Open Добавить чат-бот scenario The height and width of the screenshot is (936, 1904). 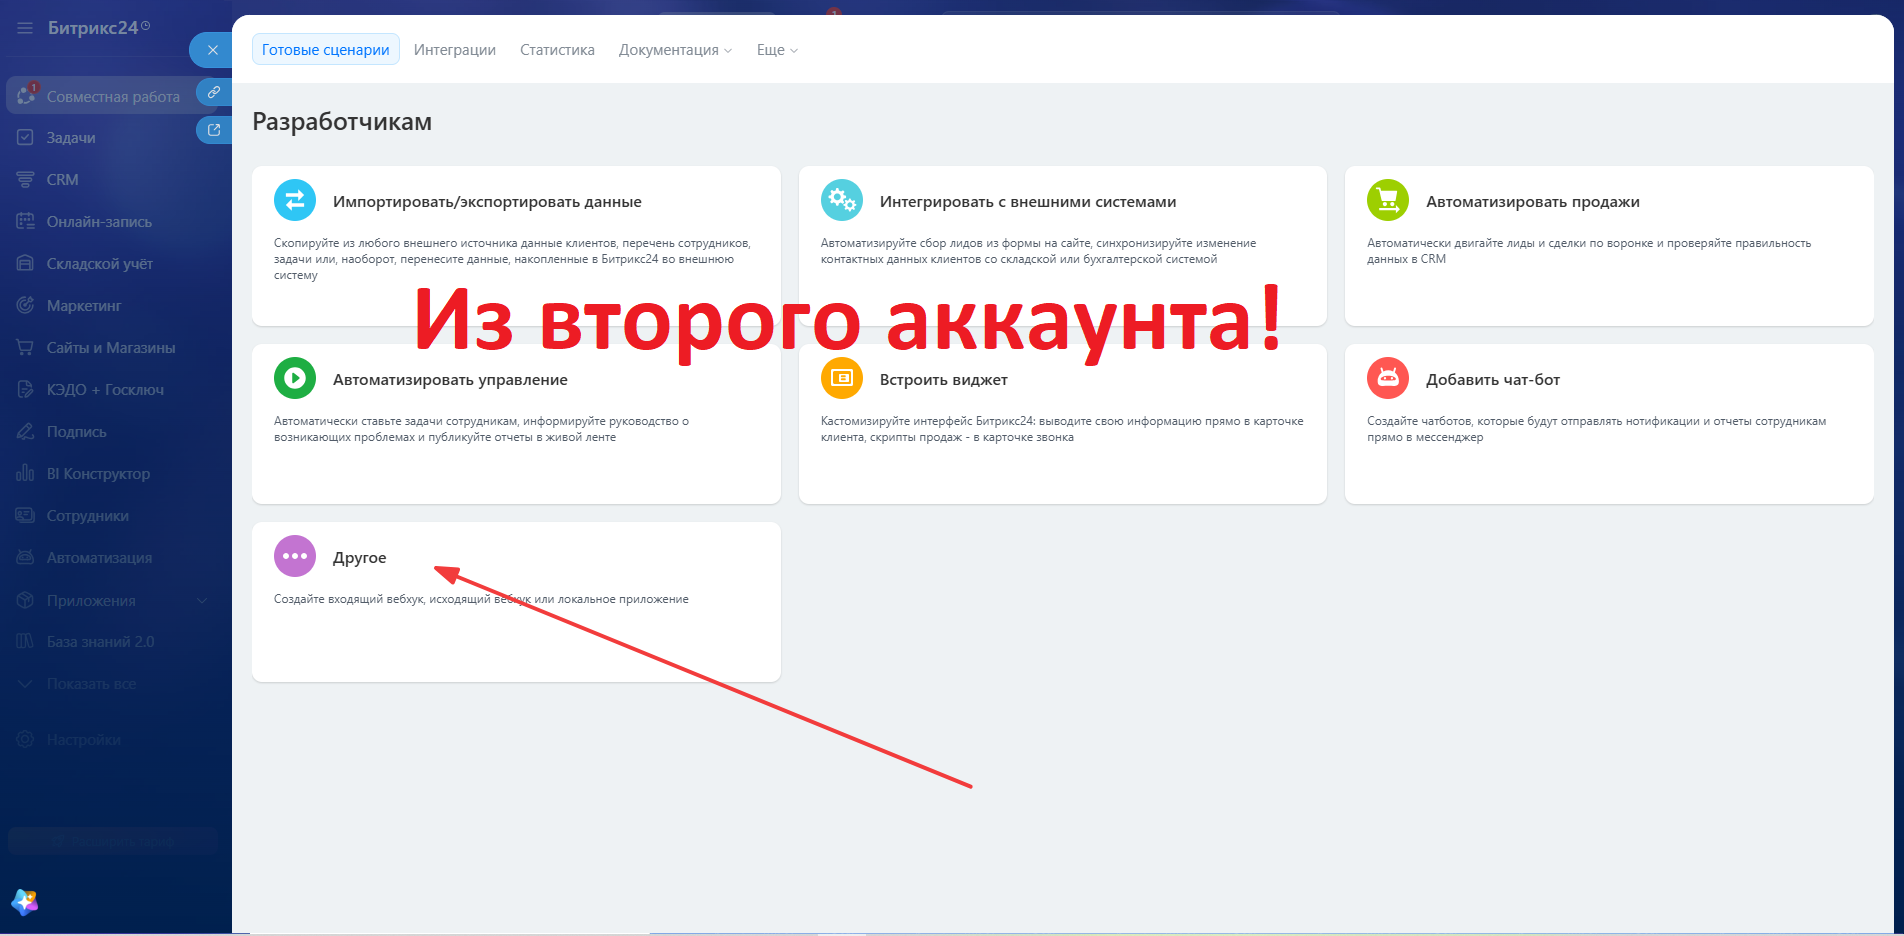click(x=1493, y=380)
